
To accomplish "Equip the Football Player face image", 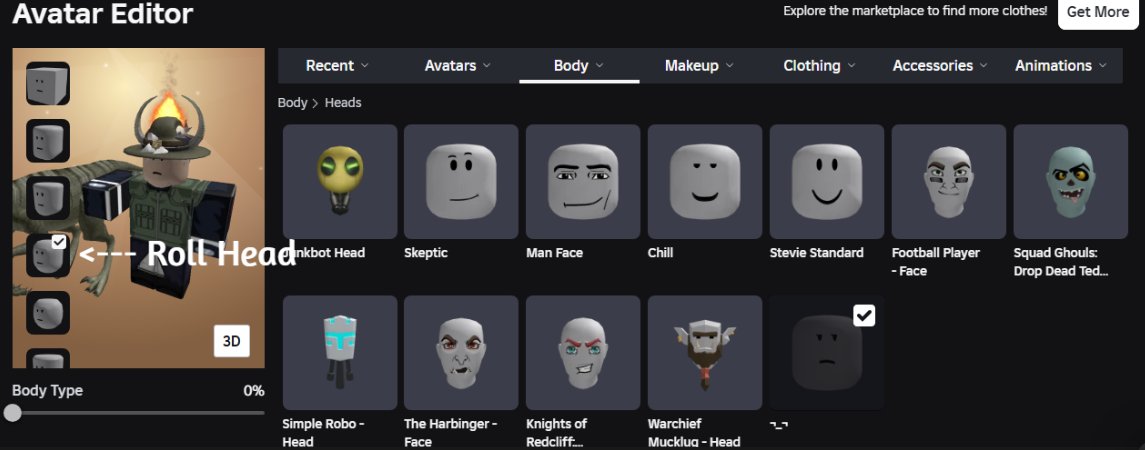I will (949, 182).
